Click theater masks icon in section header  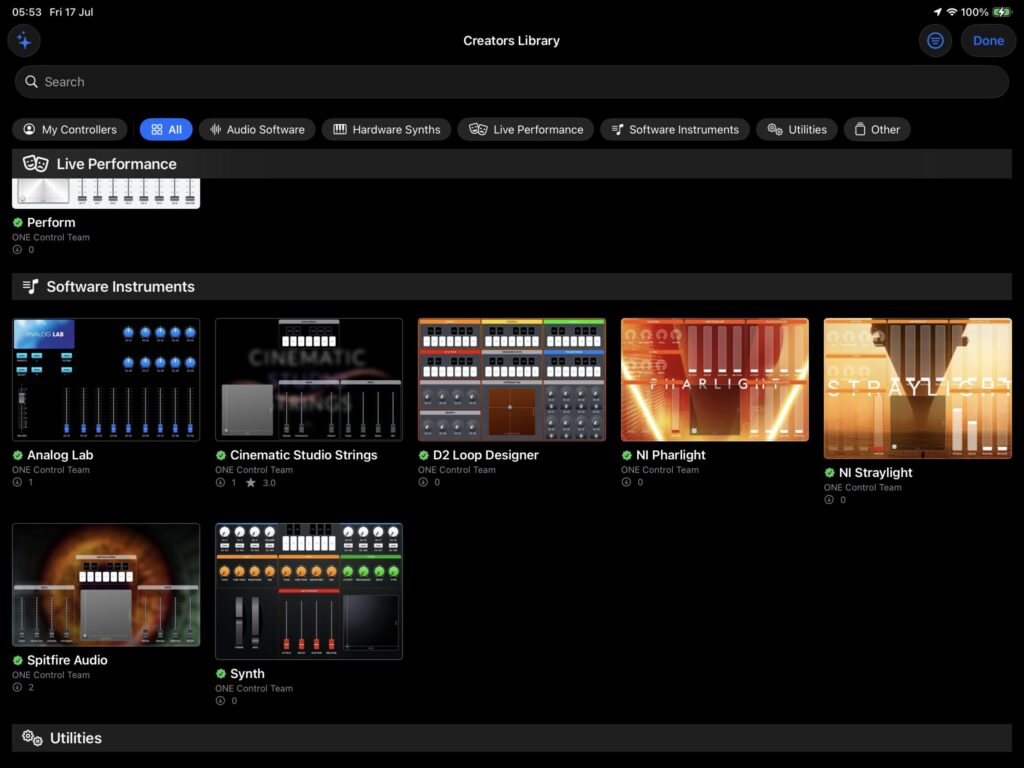(36, 164)
